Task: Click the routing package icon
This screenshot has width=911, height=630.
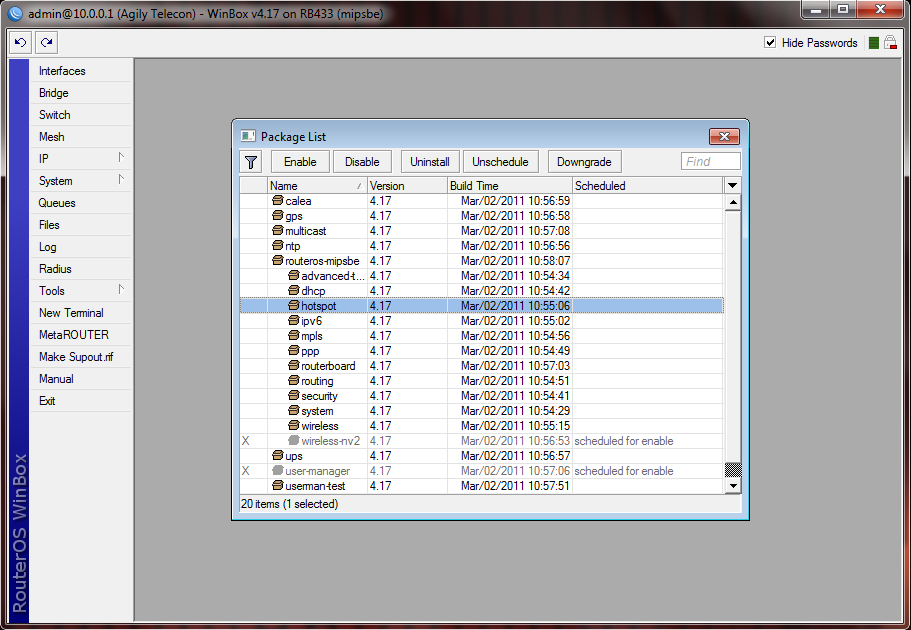Action: point(294,381)
